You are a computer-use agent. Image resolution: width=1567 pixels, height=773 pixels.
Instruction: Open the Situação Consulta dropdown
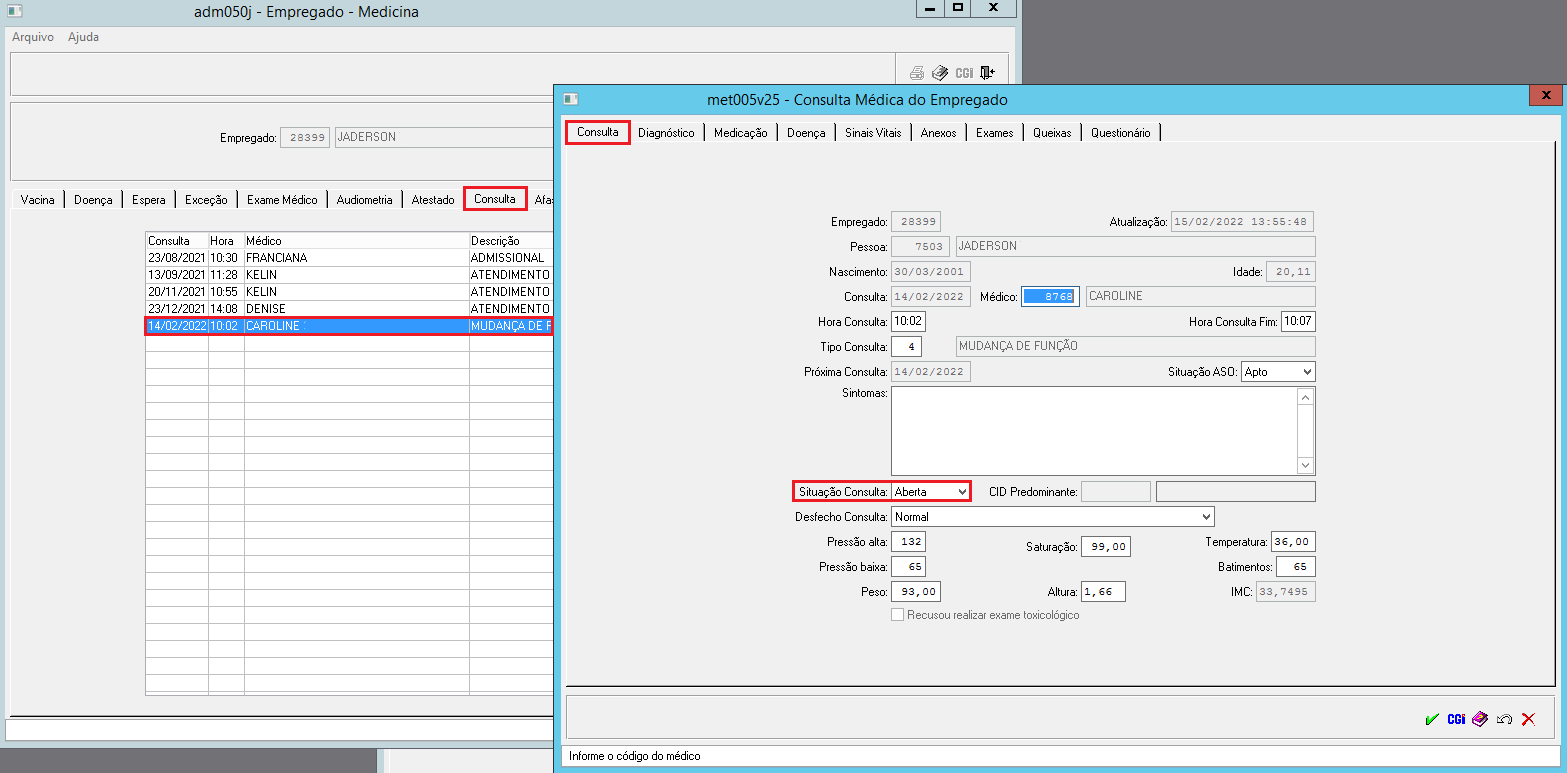[931, 491]
